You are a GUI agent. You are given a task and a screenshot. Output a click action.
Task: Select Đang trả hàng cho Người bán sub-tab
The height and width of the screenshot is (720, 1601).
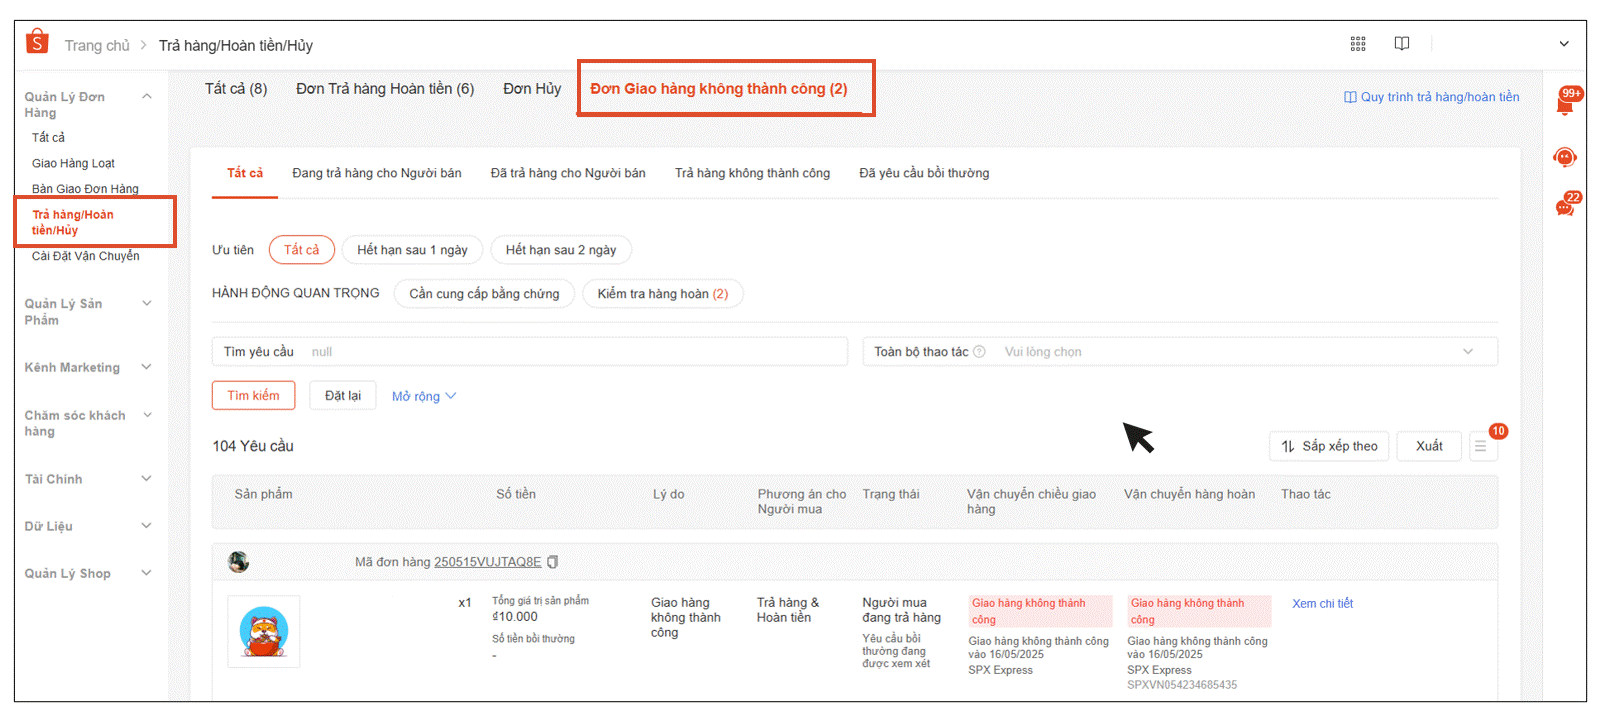click(377, 173)
